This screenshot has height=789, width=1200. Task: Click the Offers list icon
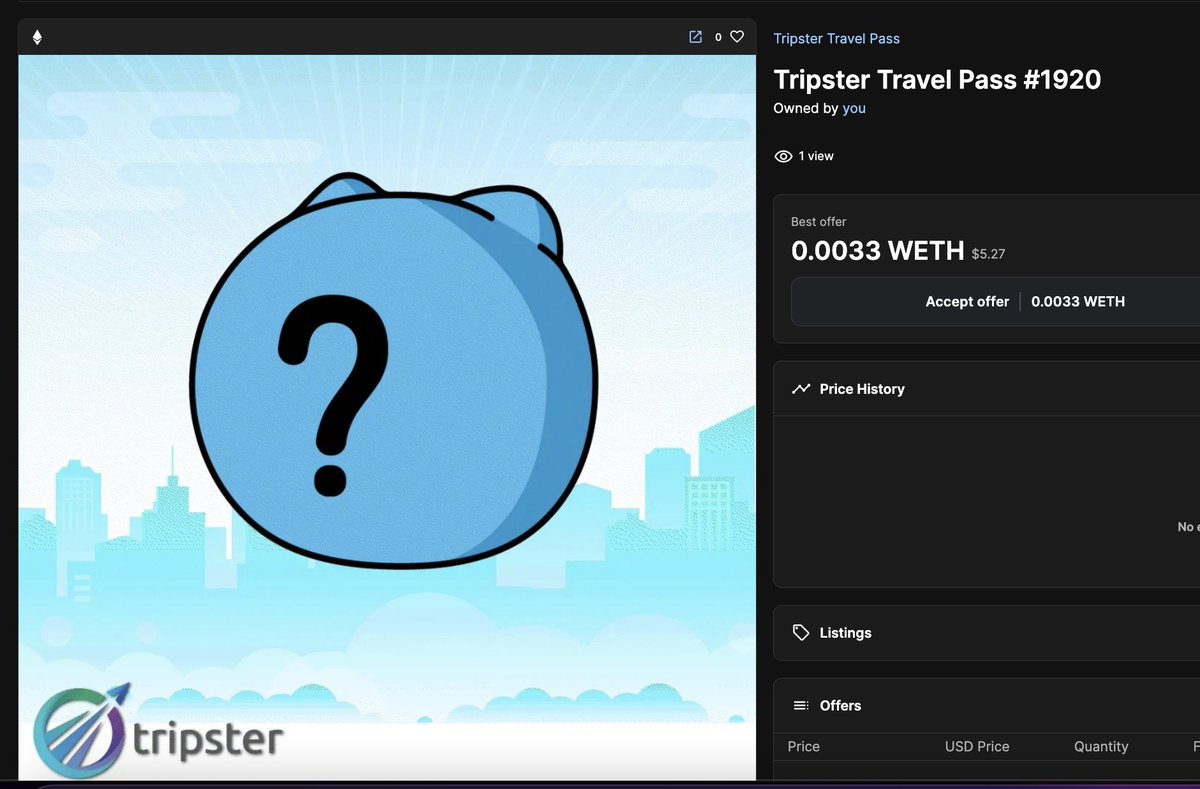[801, 706]
